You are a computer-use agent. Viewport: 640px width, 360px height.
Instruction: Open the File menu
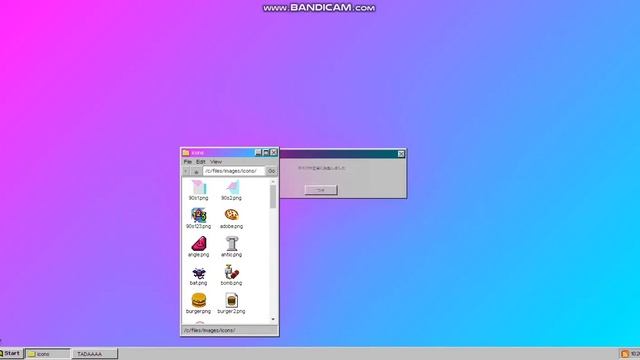tap(188, 162)
